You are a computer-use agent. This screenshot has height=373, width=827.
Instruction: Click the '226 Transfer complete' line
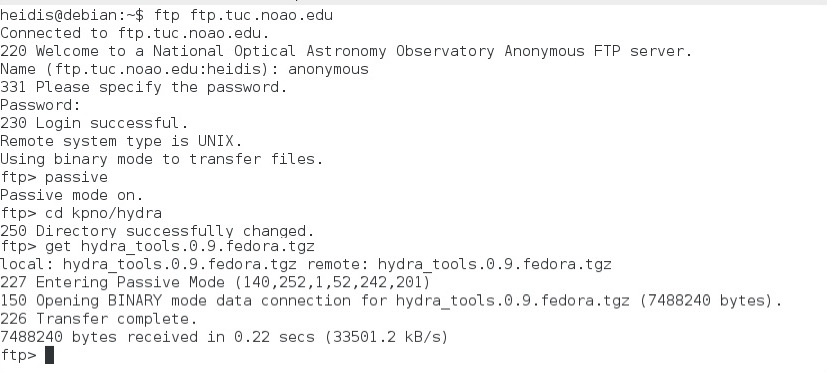click(99, 319)
